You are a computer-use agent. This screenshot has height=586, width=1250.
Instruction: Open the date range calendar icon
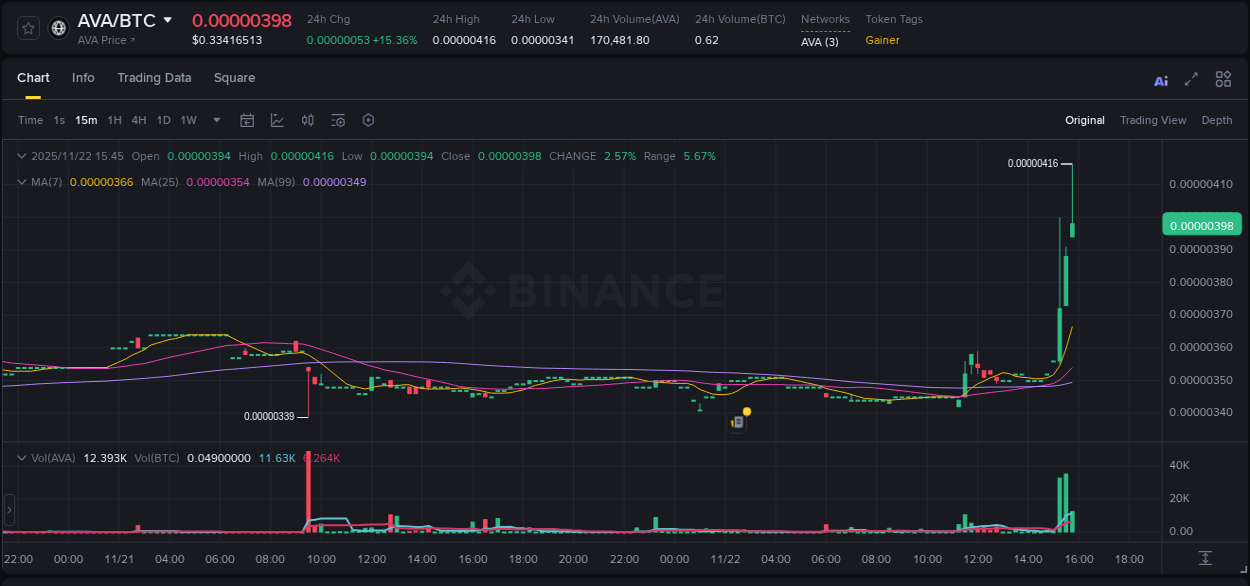(x=247, y=120)
